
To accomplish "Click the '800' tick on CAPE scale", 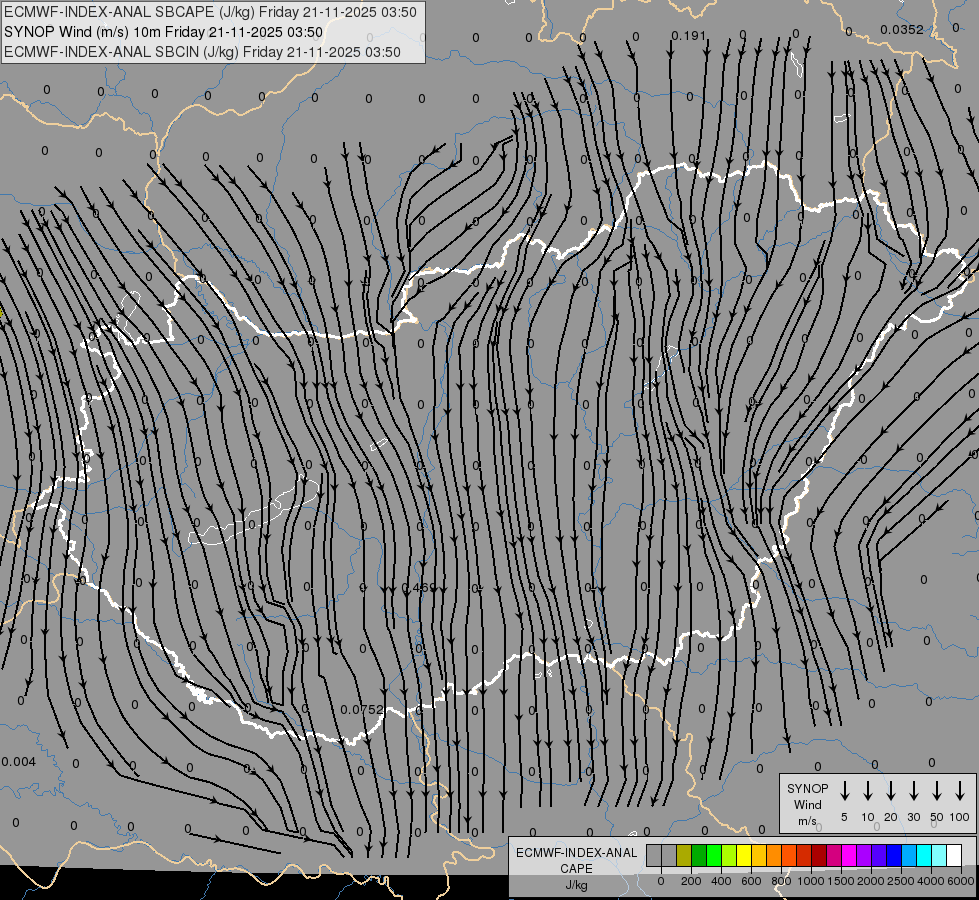I will pos(781,881).
